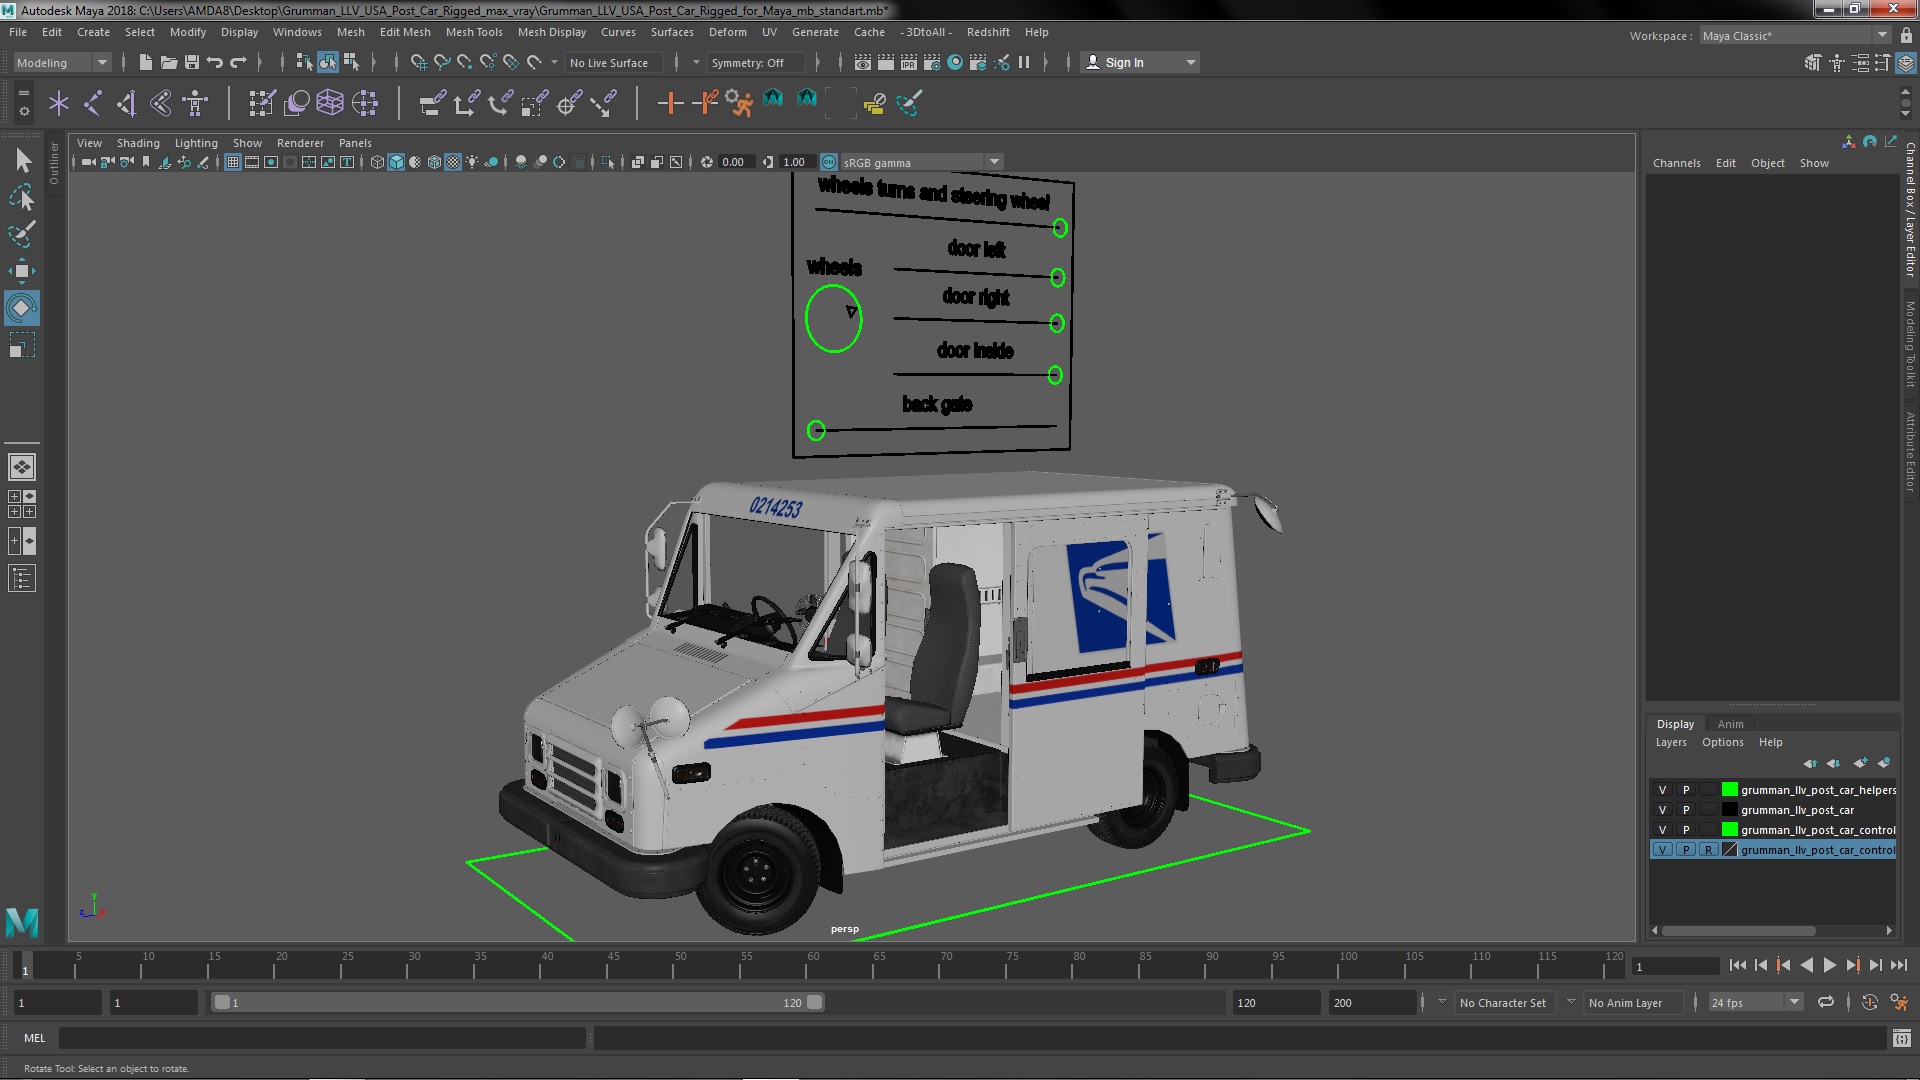Open a scene with the folder icon
The width and height of the screenshot is (1920, 1080).
click(x=168, y=62)
